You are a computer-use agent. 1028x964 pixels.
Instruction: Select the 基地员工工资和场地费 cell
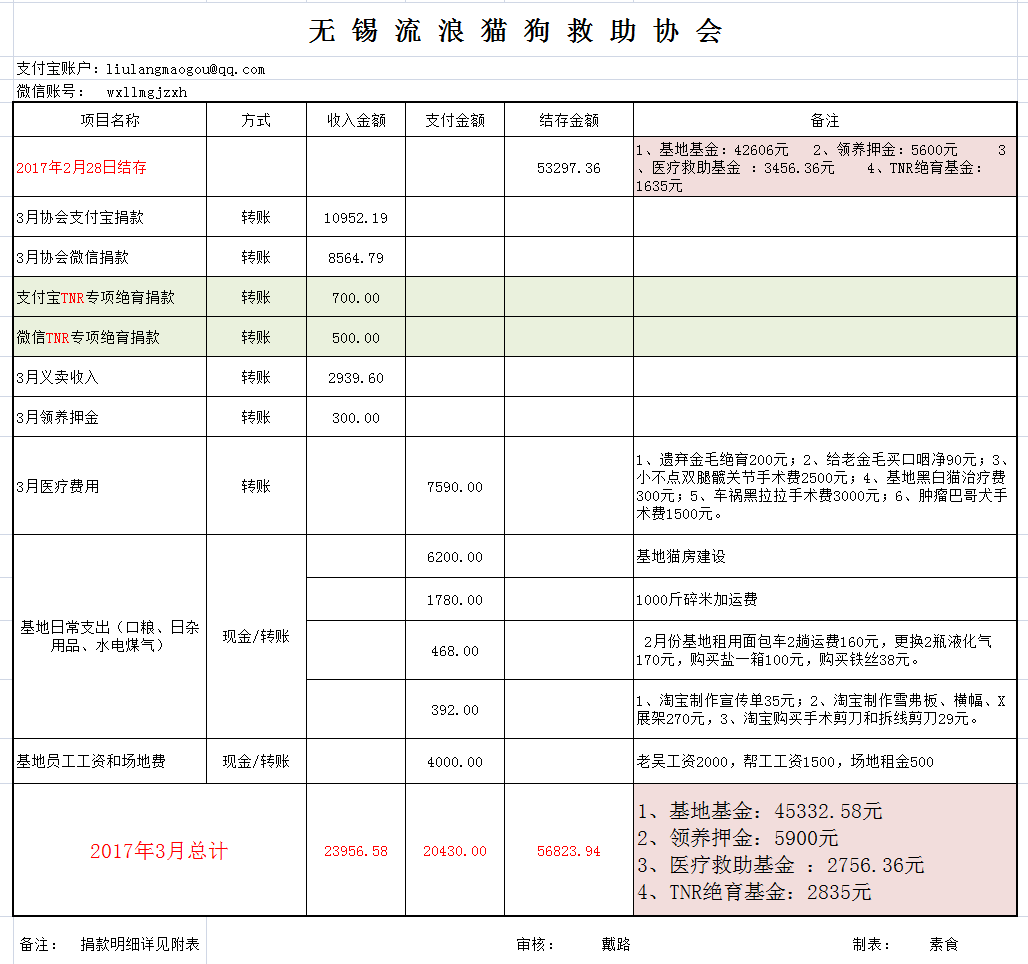110,761
